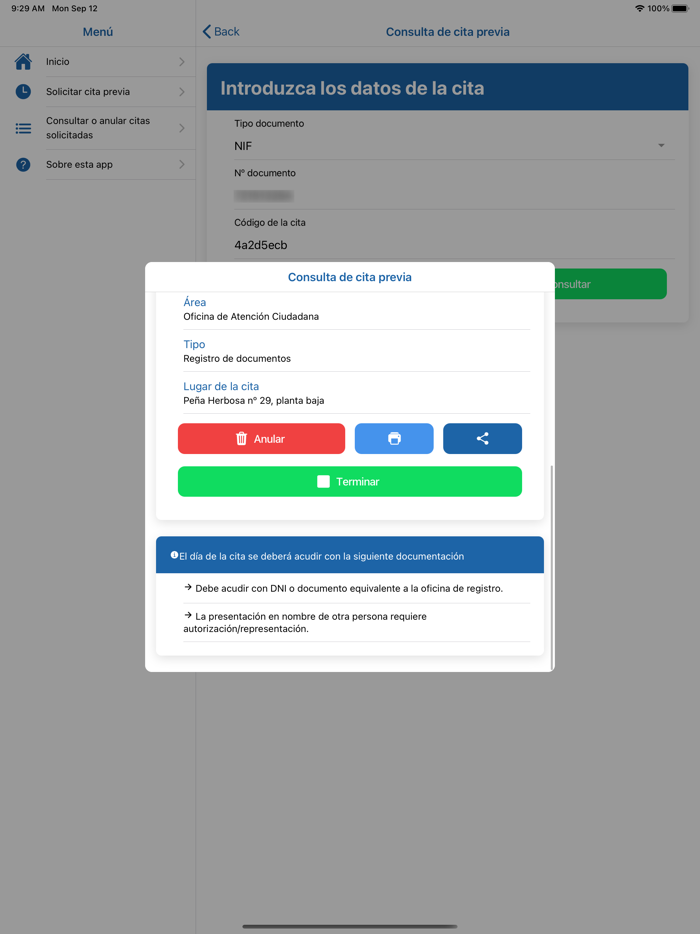
Task: Tap the chevron on Consultar o anular row
Action: tap(182, 128)
